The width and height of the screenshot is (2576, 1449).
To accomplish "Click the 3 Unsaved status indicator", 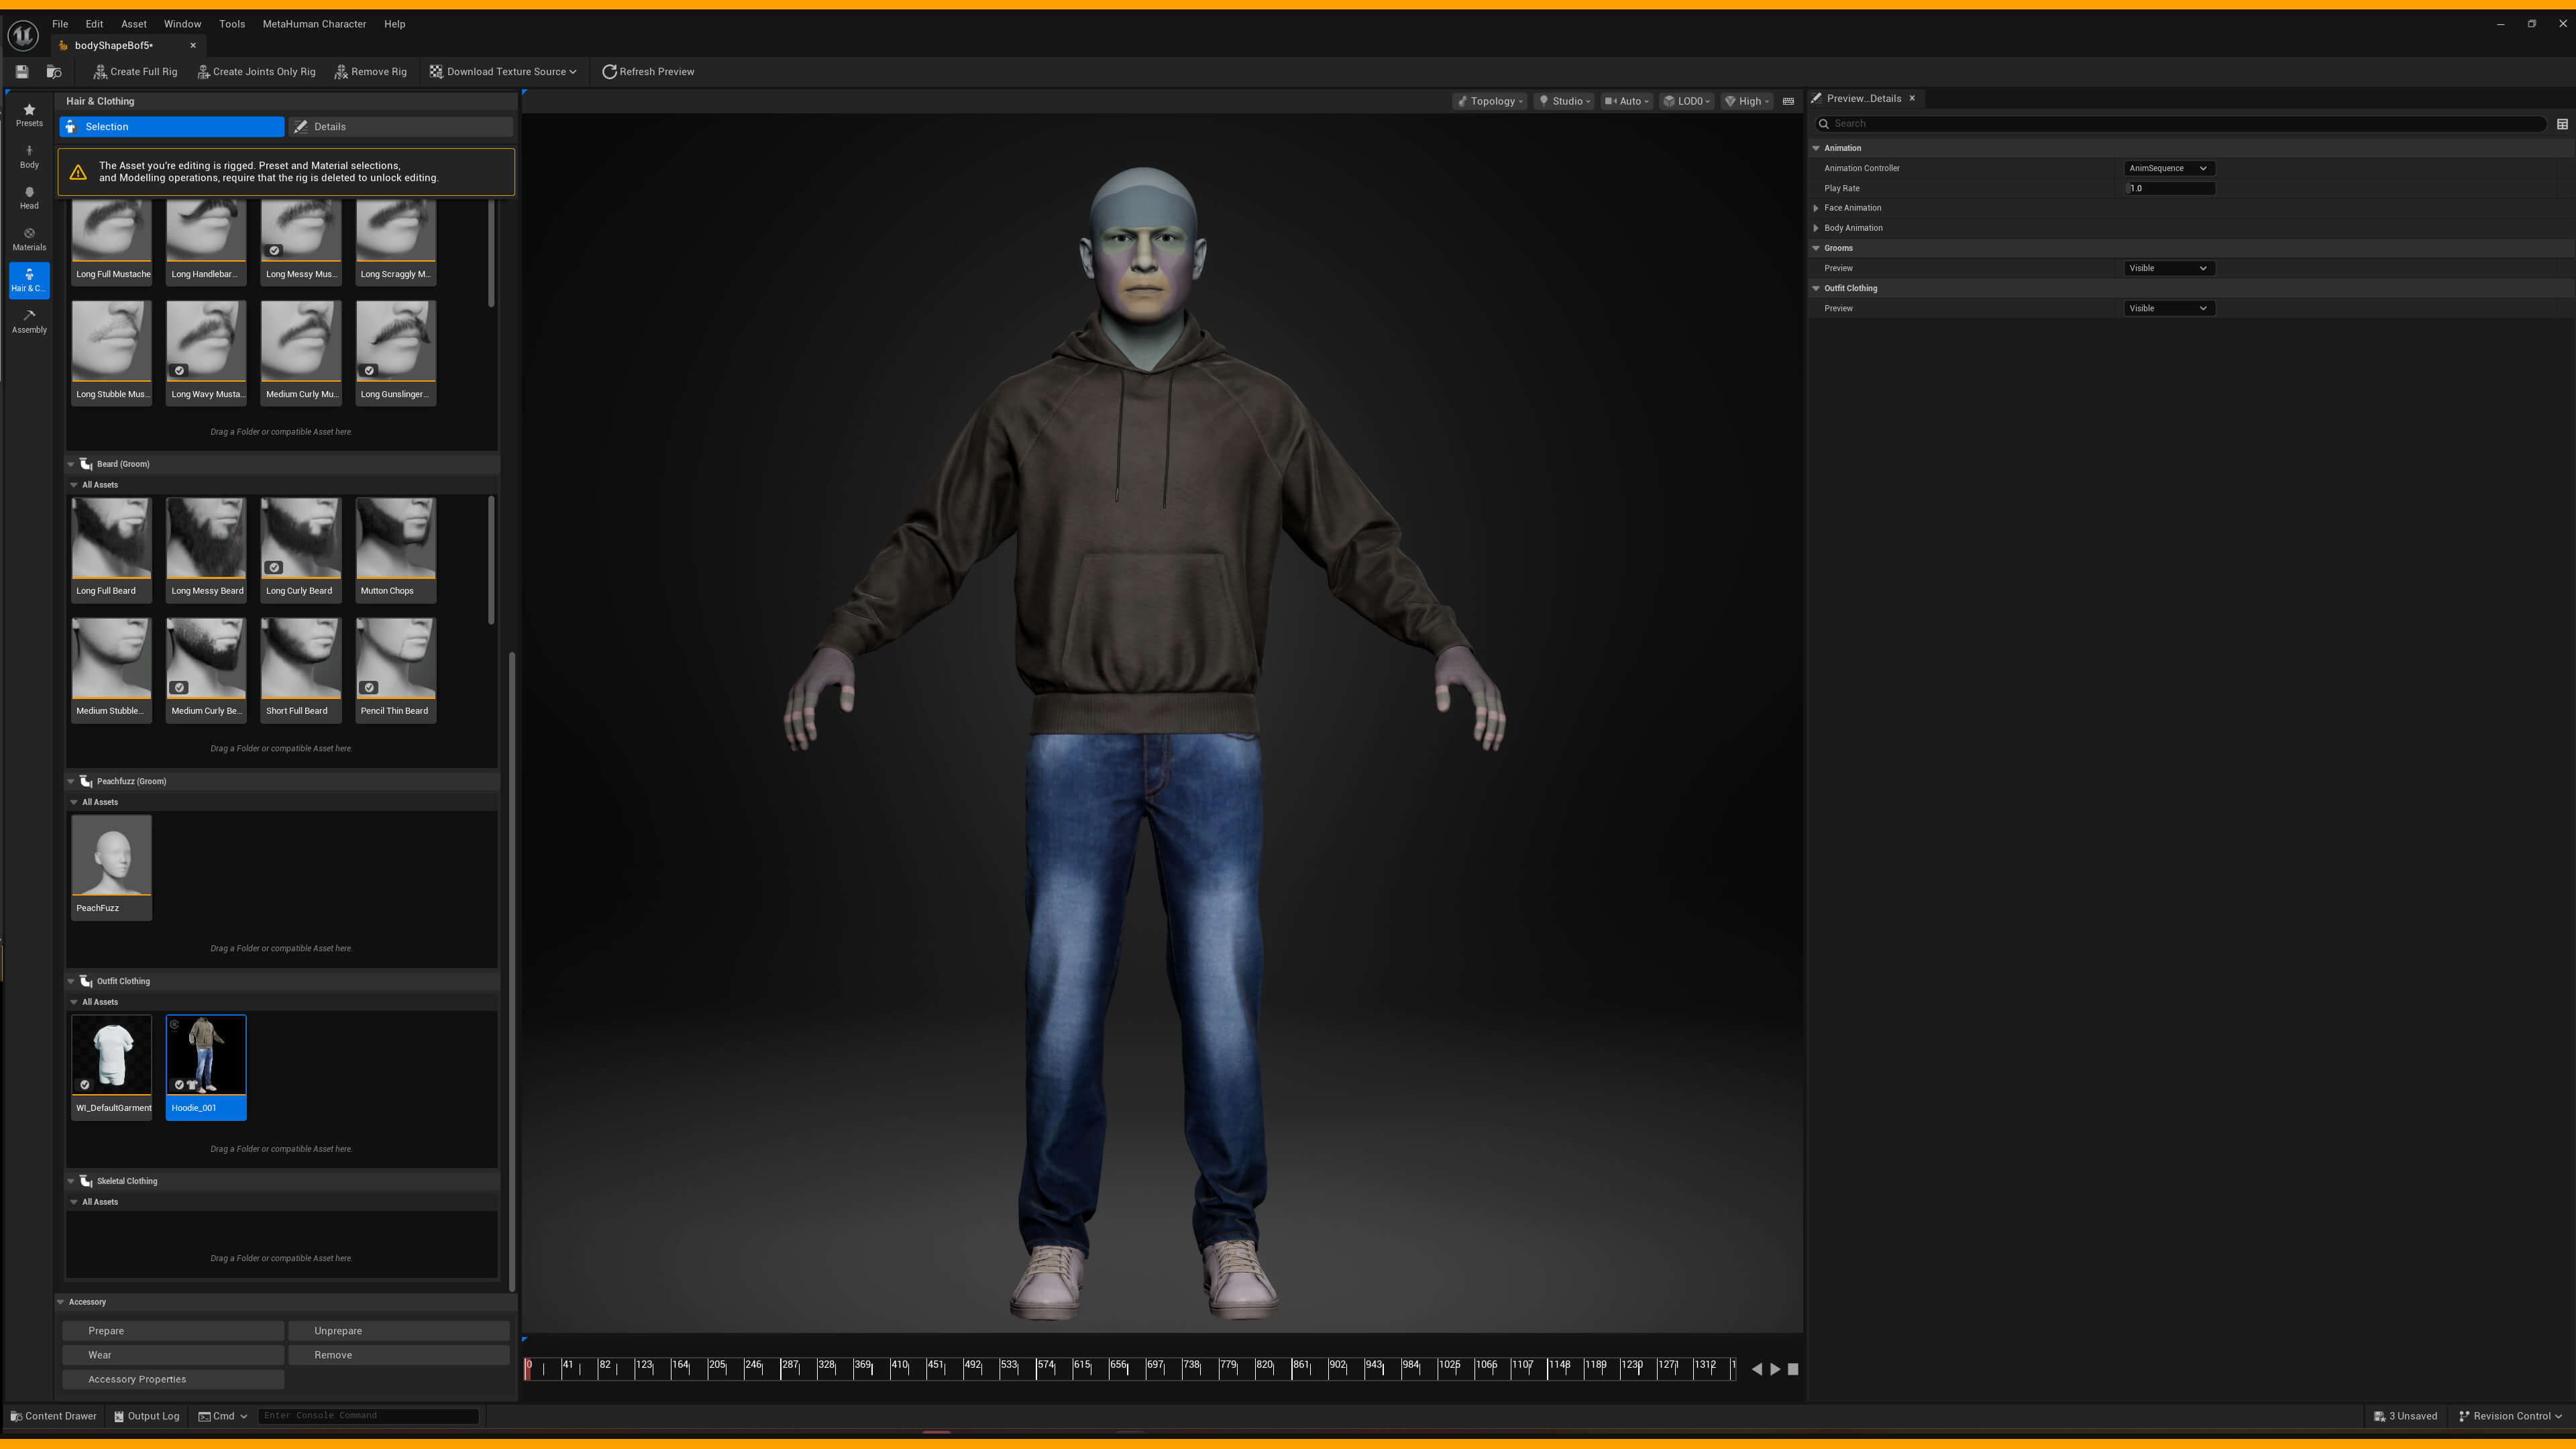I will click(x=2405, y=1416).
